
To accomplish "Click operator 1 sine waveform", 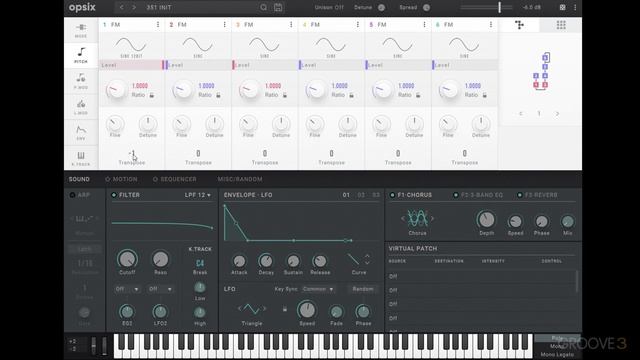I will click(131, 44).
